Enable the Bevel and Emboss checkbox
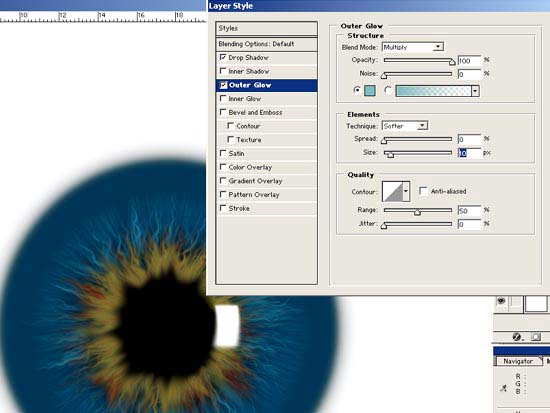 (223, 112)
